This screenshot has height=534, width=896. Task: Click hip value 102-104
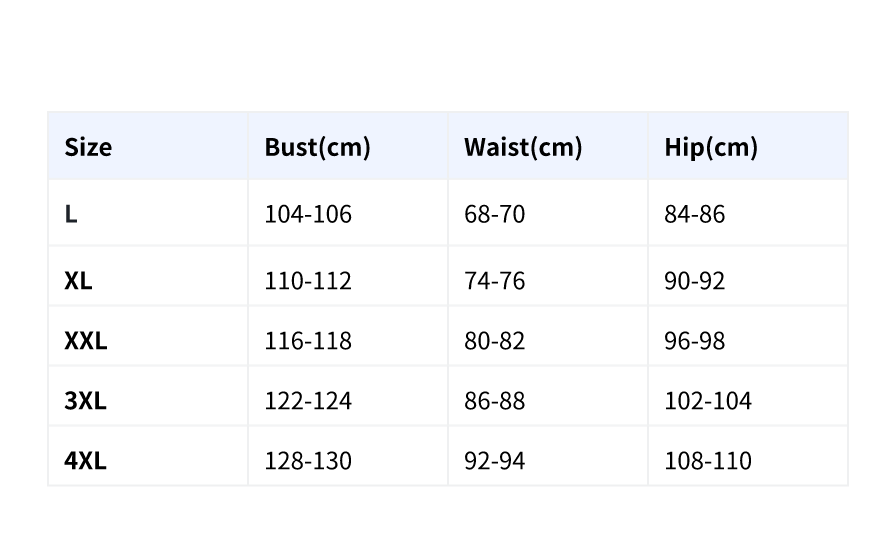click(708, 401)
